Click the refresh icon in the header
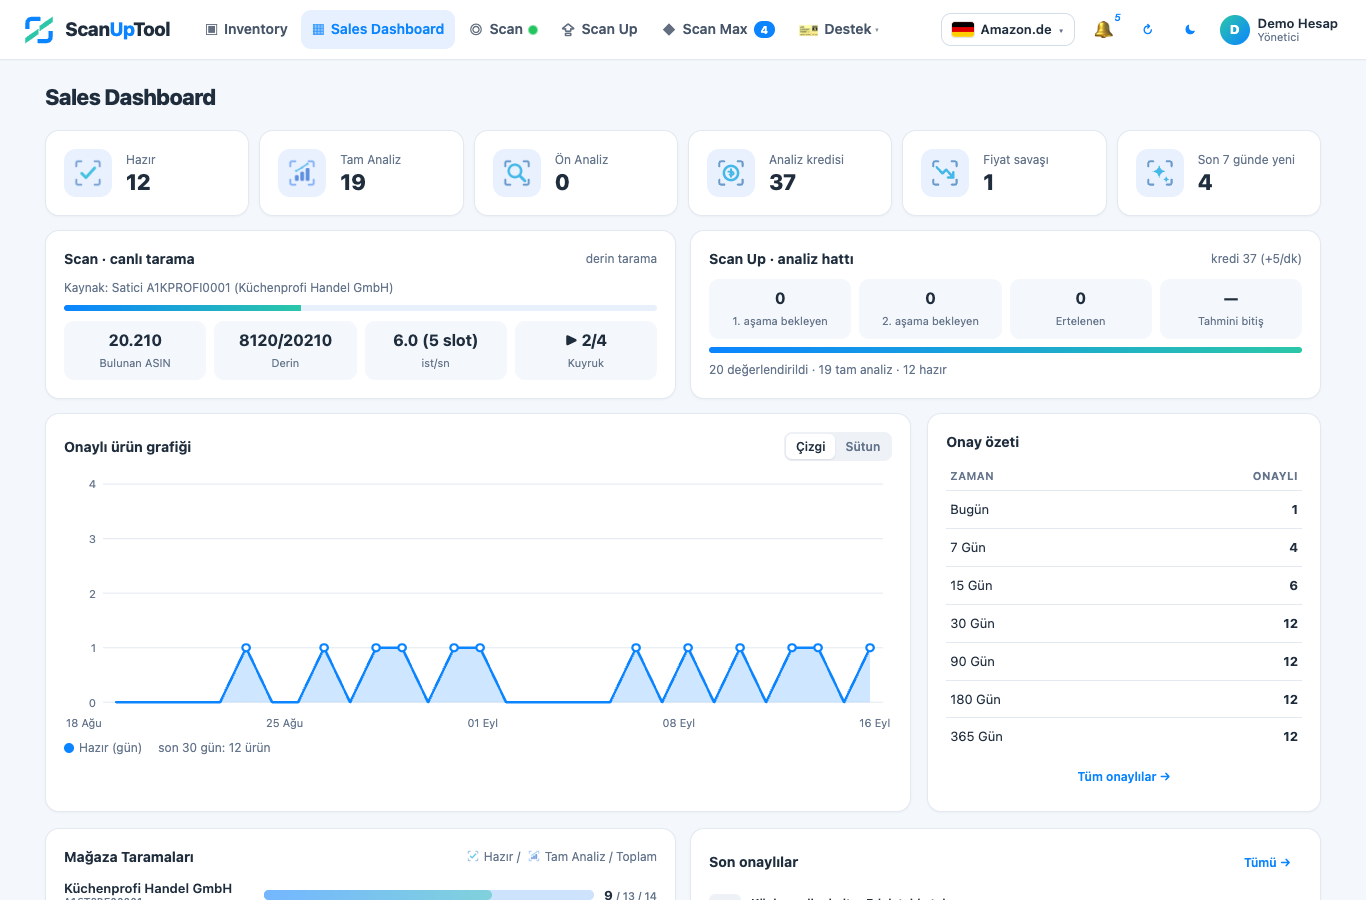Screen dimensions: 1366x900 [1147, 30]
